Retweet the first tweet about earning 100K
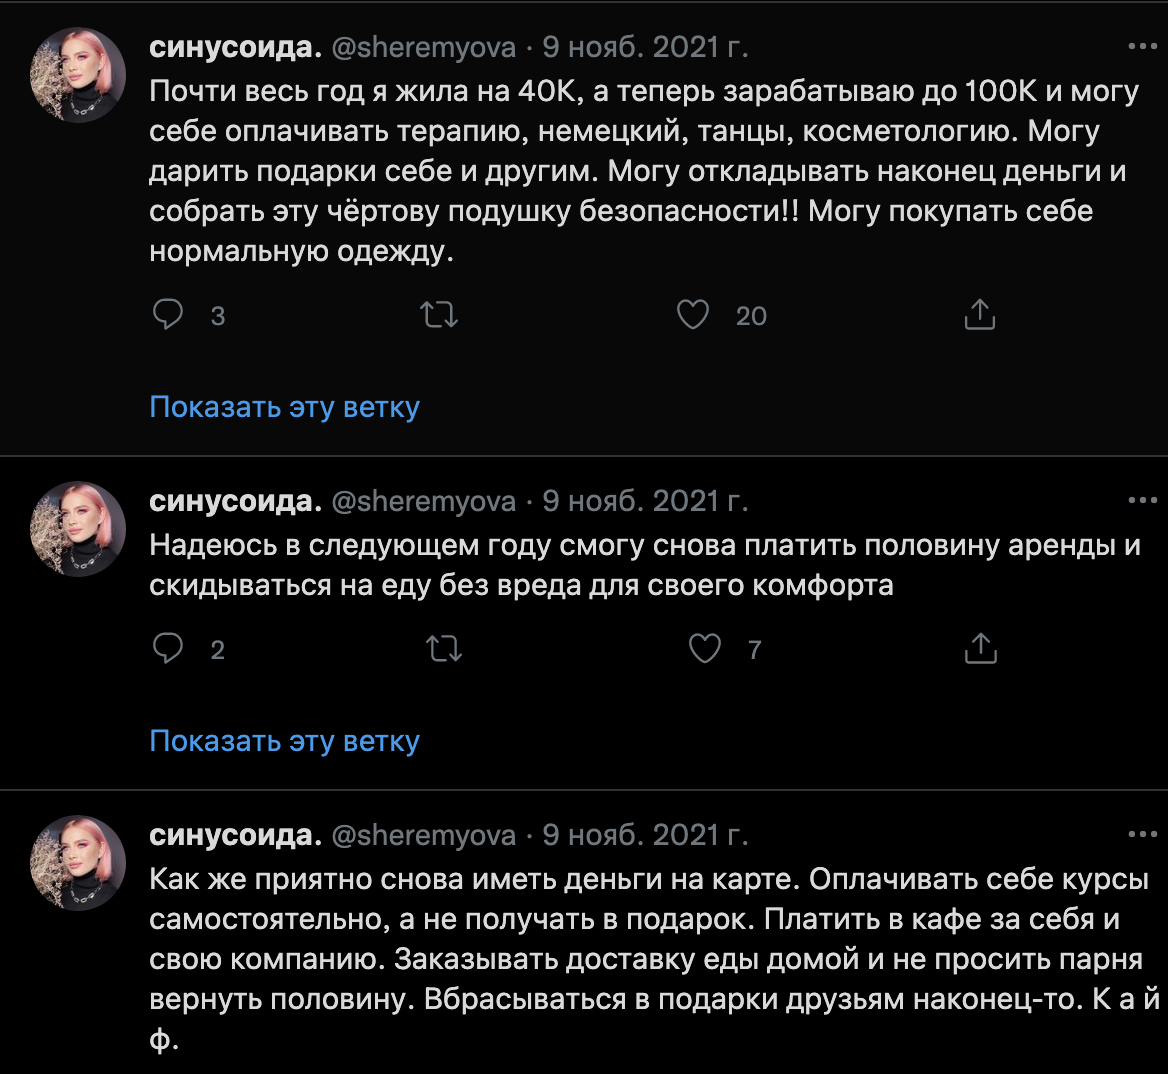The image size is (1168, 1074). tap(439, 315)
